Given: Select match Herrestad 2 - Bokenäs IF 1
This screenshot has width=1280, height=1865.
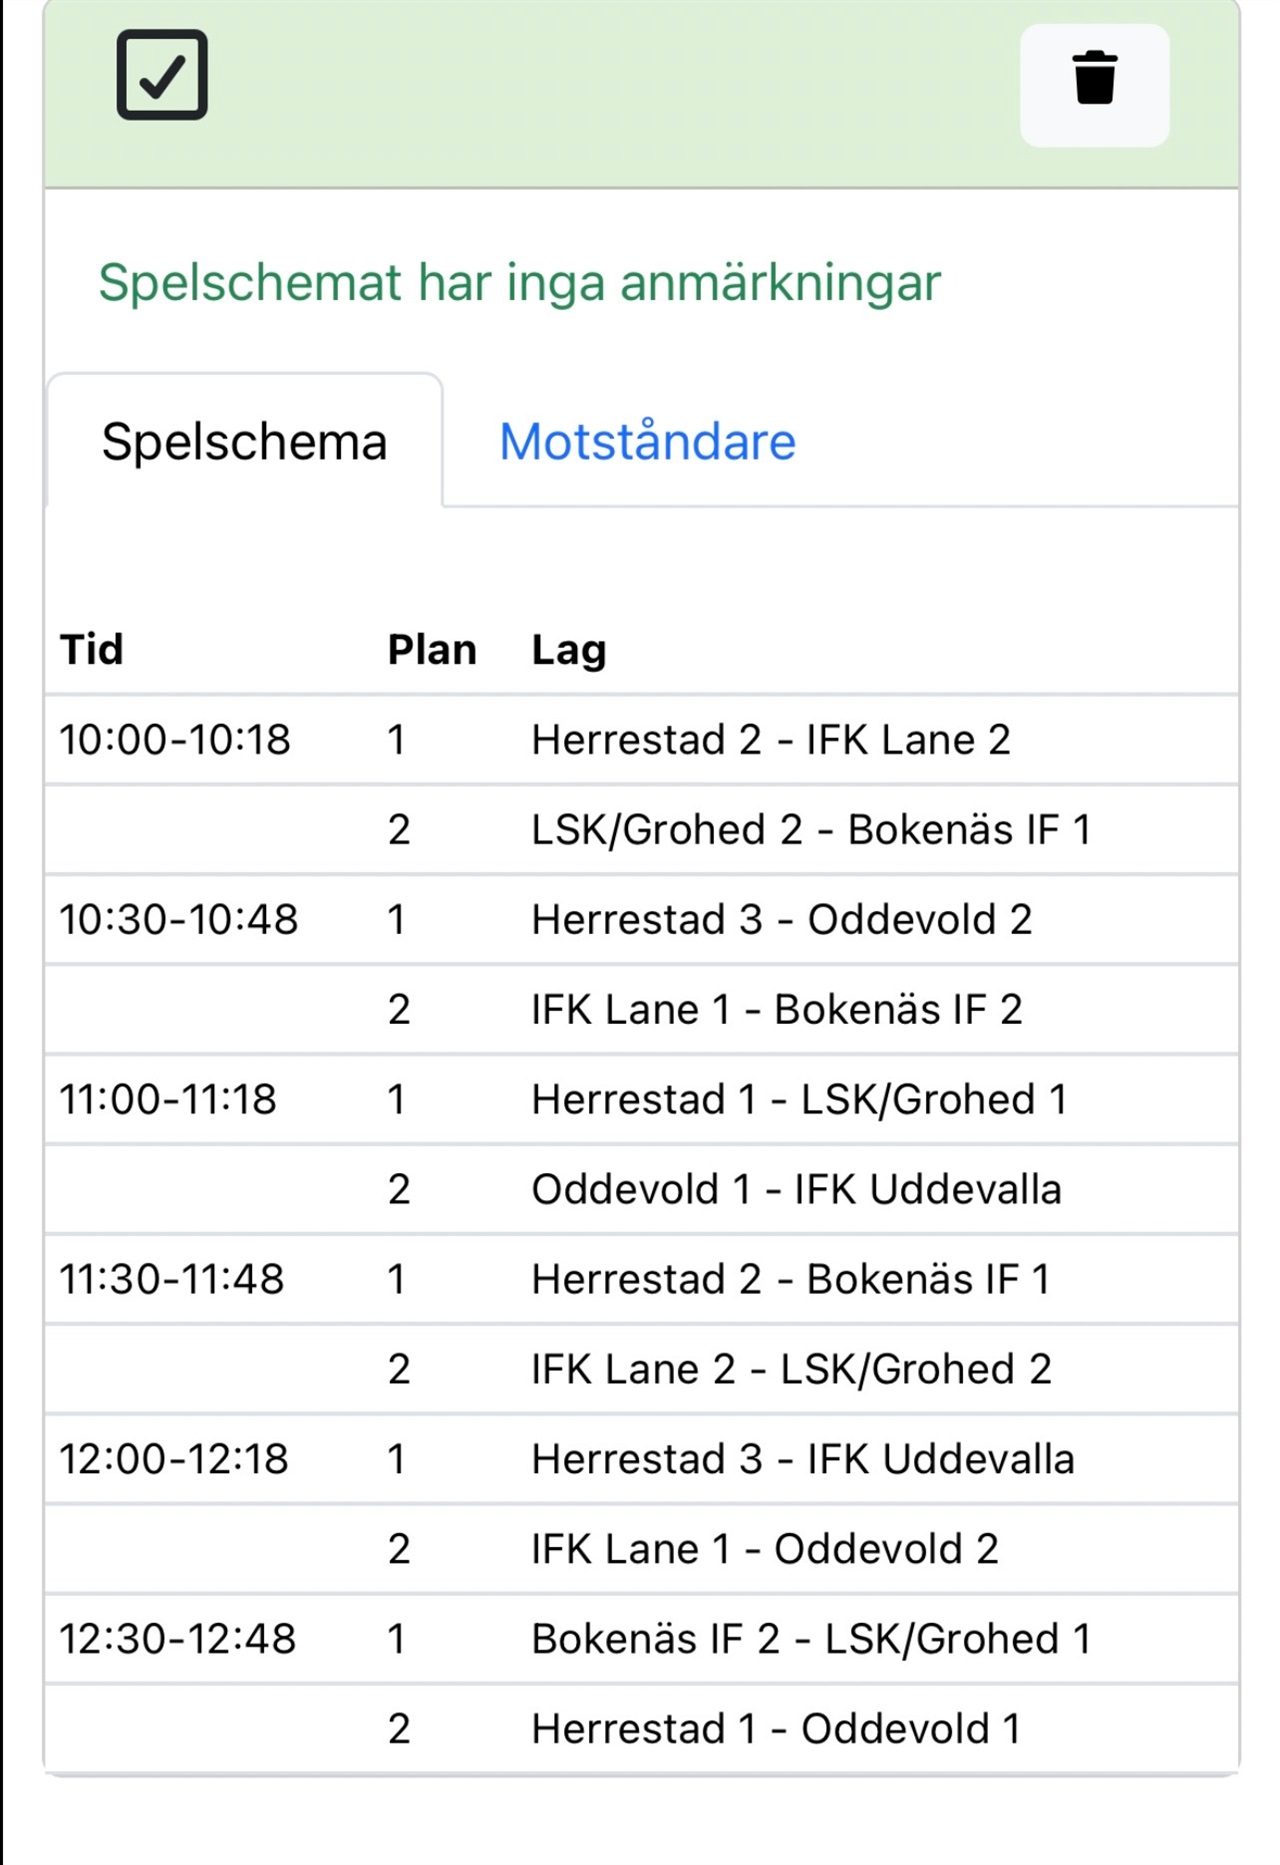Looking at the screenshot, I should (791, 1279).
